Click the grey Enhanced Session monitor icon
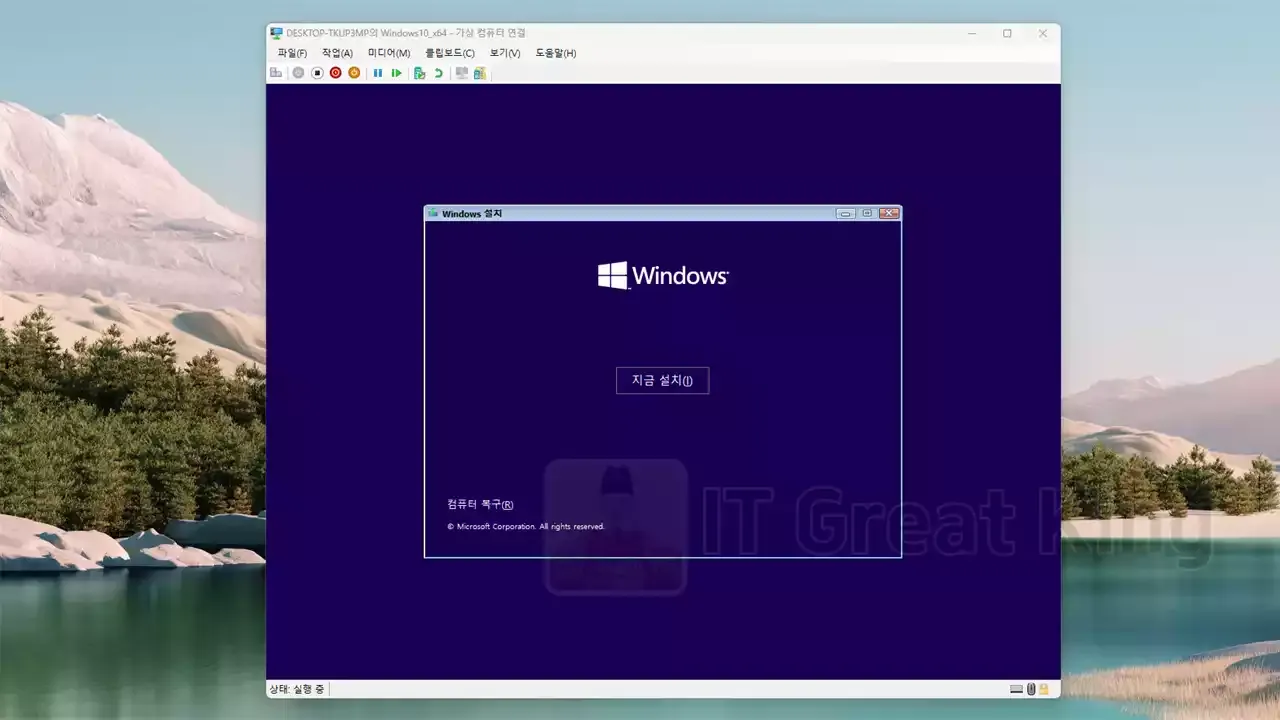Image resolution: width=1280 pixels, height=720 pixels. (462, 73)
